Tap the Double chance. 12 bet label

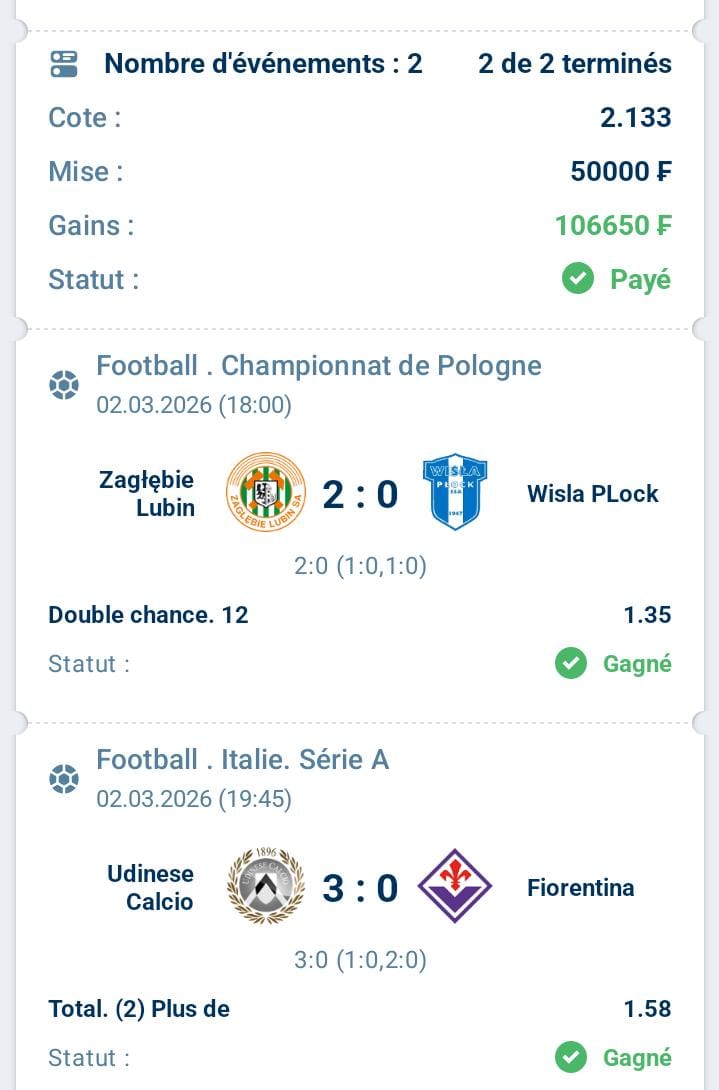(x=148, y=614)
